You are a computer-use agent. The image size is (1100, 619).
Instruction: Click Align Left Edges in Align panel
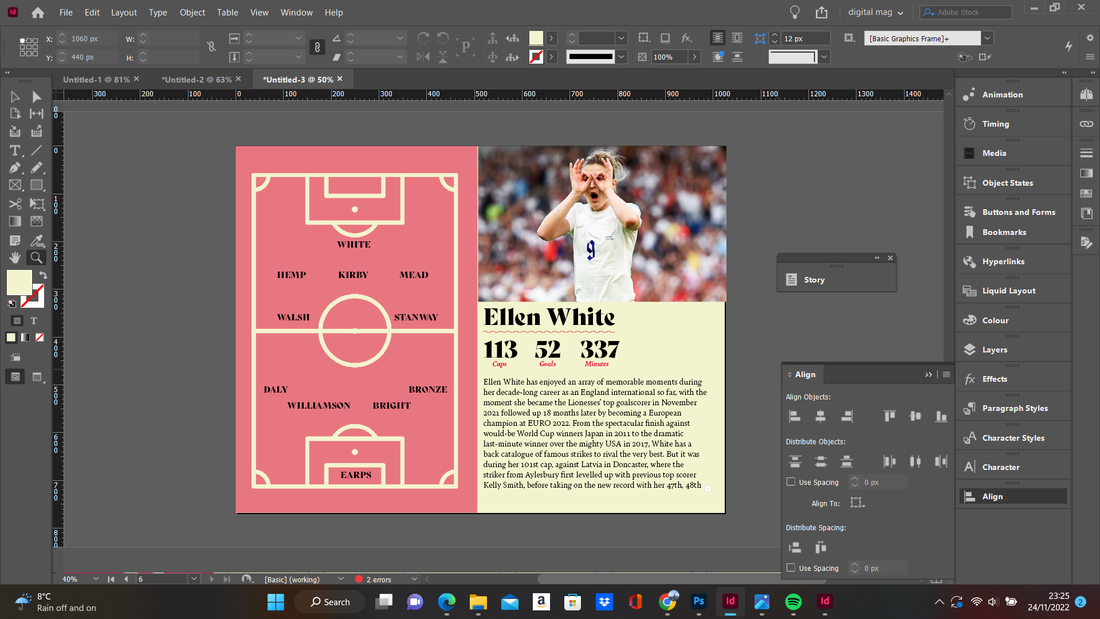(795, 416)
